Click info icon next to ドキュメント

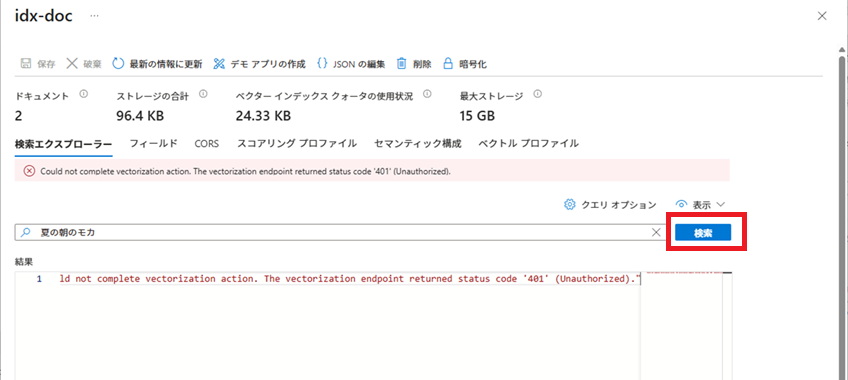coord(83,94)
